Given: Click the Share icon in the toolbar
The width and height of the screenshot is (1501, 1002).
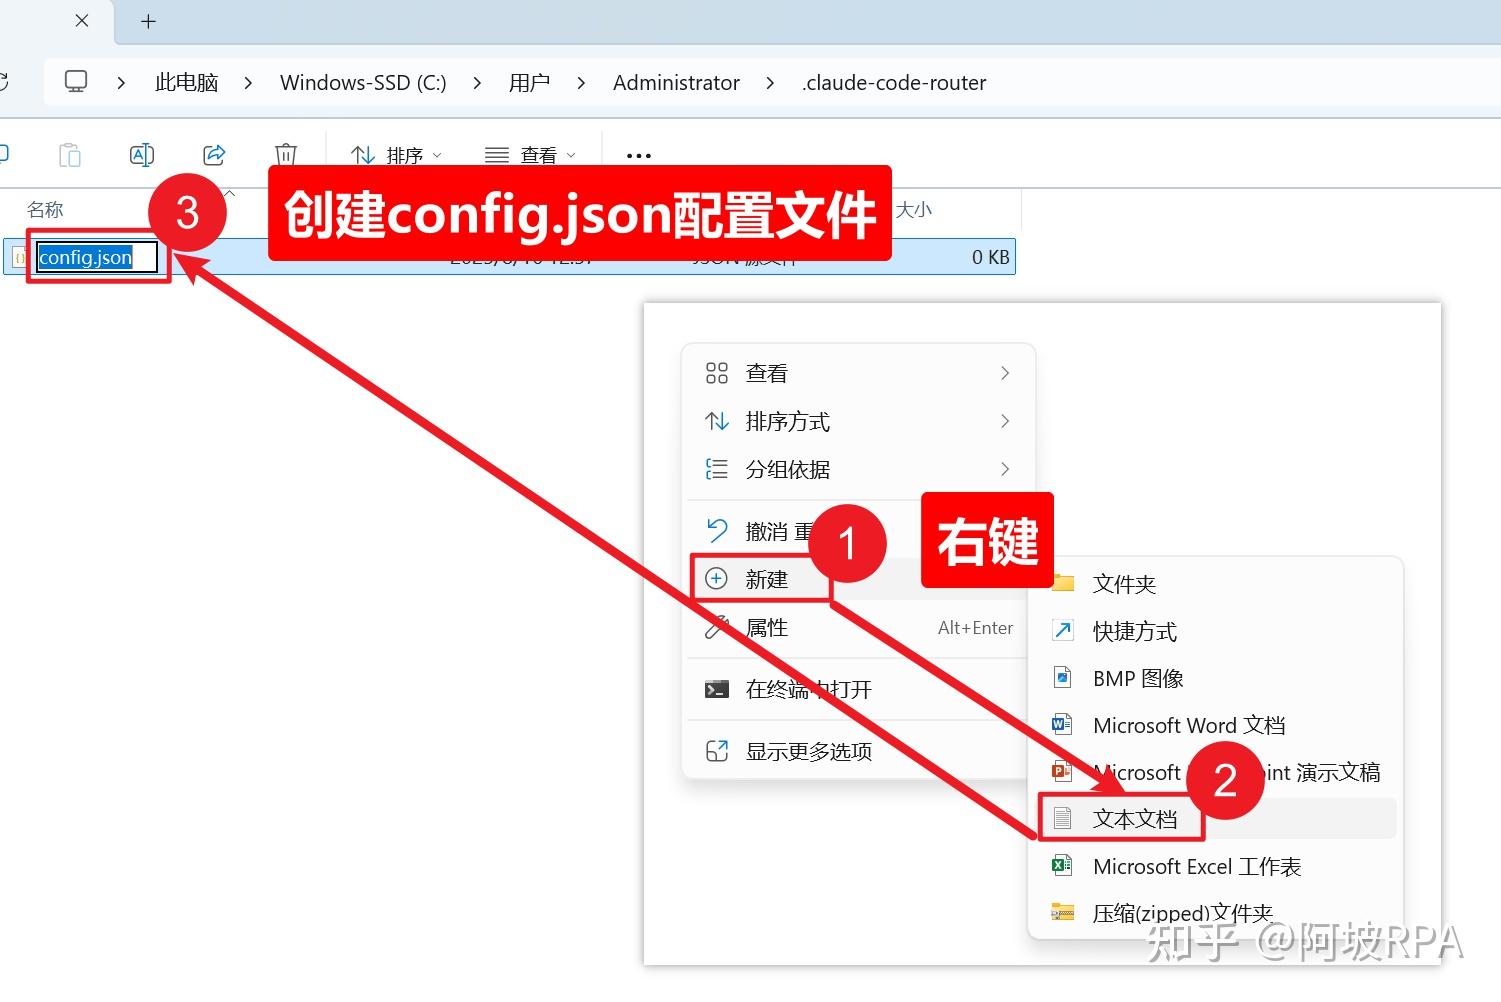Looking at the screenshot, I should (x=213, y=155).
